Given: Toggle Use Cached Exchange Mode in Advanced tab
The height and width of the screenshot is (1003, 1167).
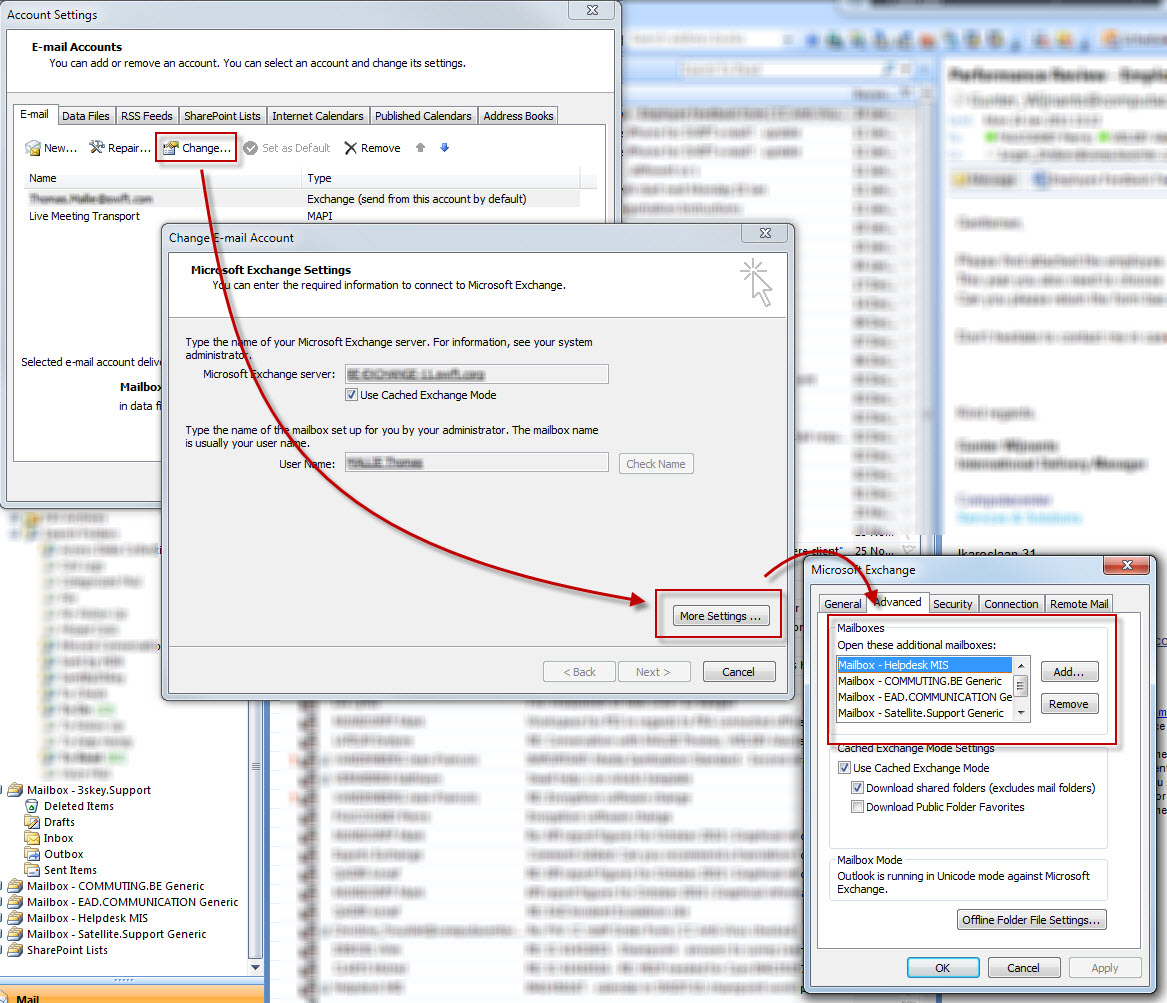Looking at the screenshot, I should [x=844, y=768].
